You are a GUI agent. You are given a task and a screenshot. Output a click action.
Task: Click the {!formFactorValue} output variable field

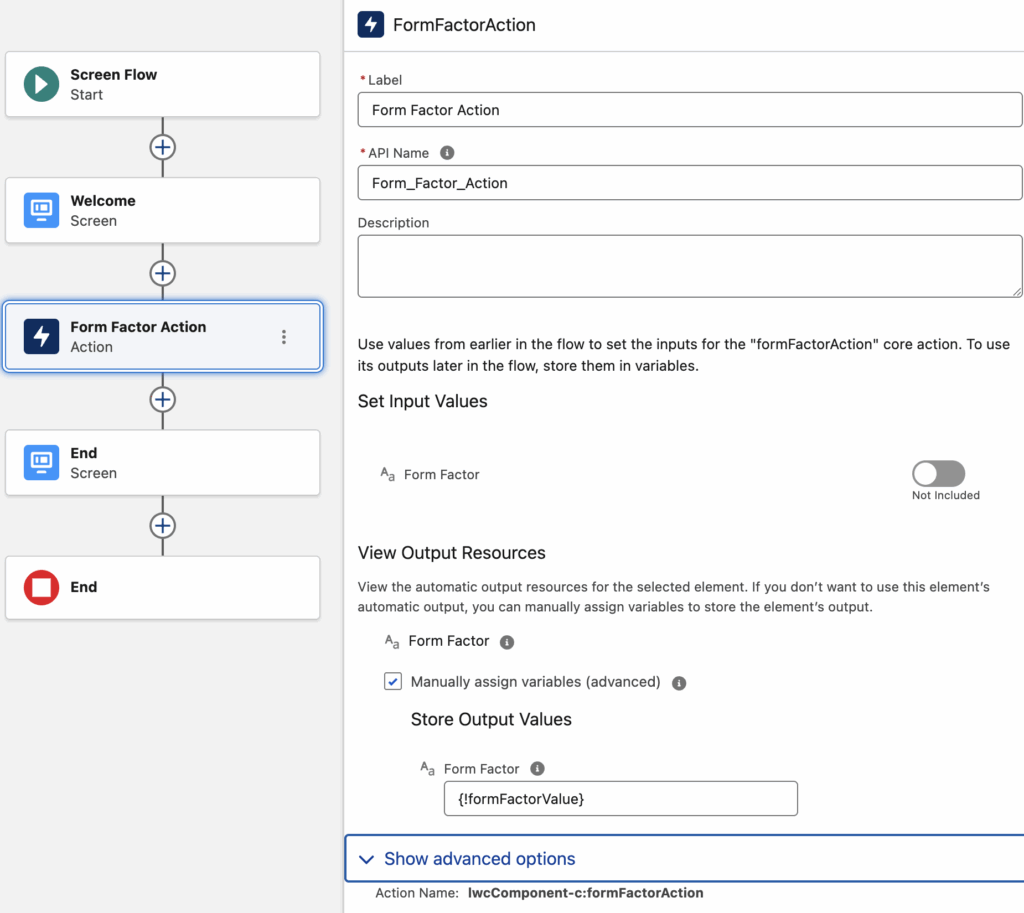tap(620, 799)
